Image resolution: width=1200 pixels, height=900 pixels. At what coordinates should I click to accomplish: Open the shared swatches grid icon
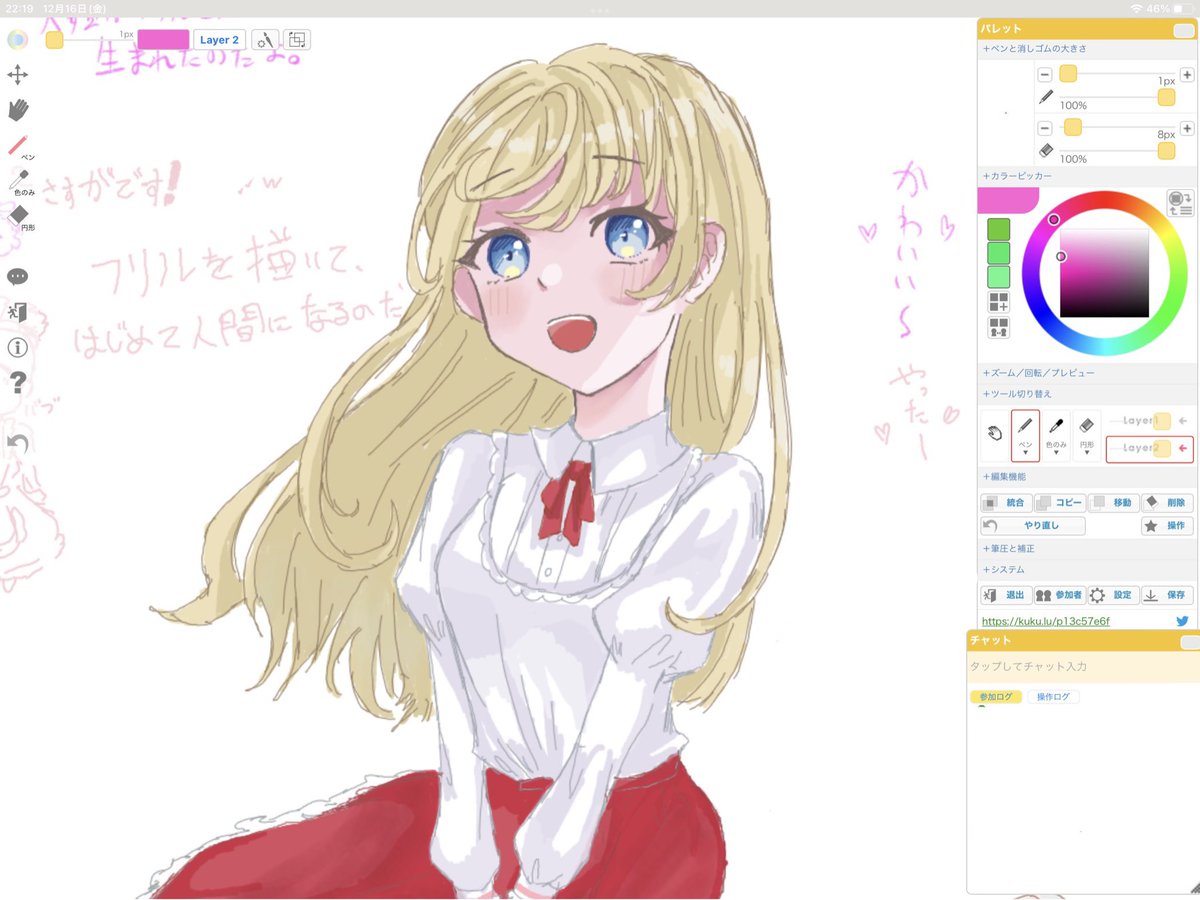pos(999,327)
